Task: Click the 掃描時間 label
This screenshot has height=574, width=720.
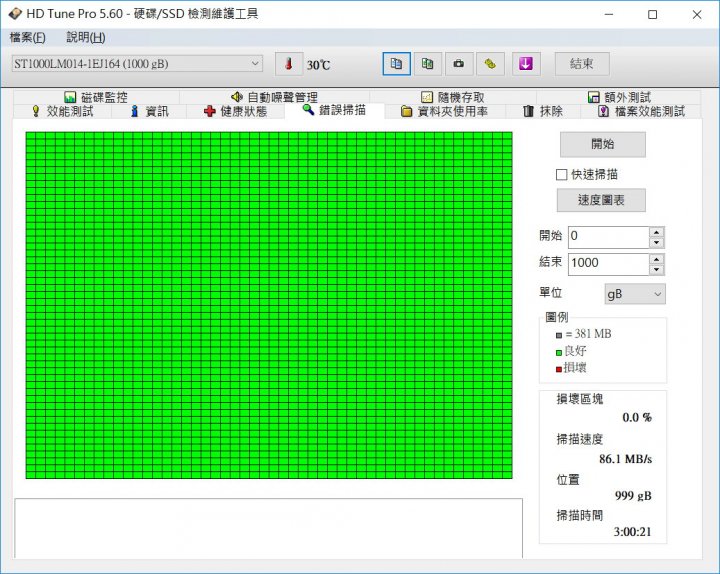Action: 579,515
